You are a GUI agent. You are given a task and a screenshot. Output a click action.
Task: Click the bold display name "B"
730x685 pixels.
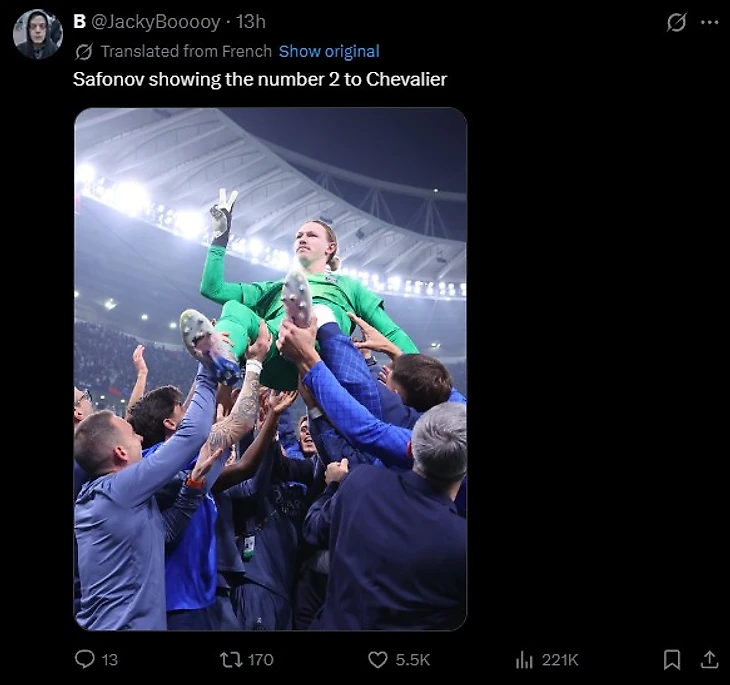pos(80,22)
